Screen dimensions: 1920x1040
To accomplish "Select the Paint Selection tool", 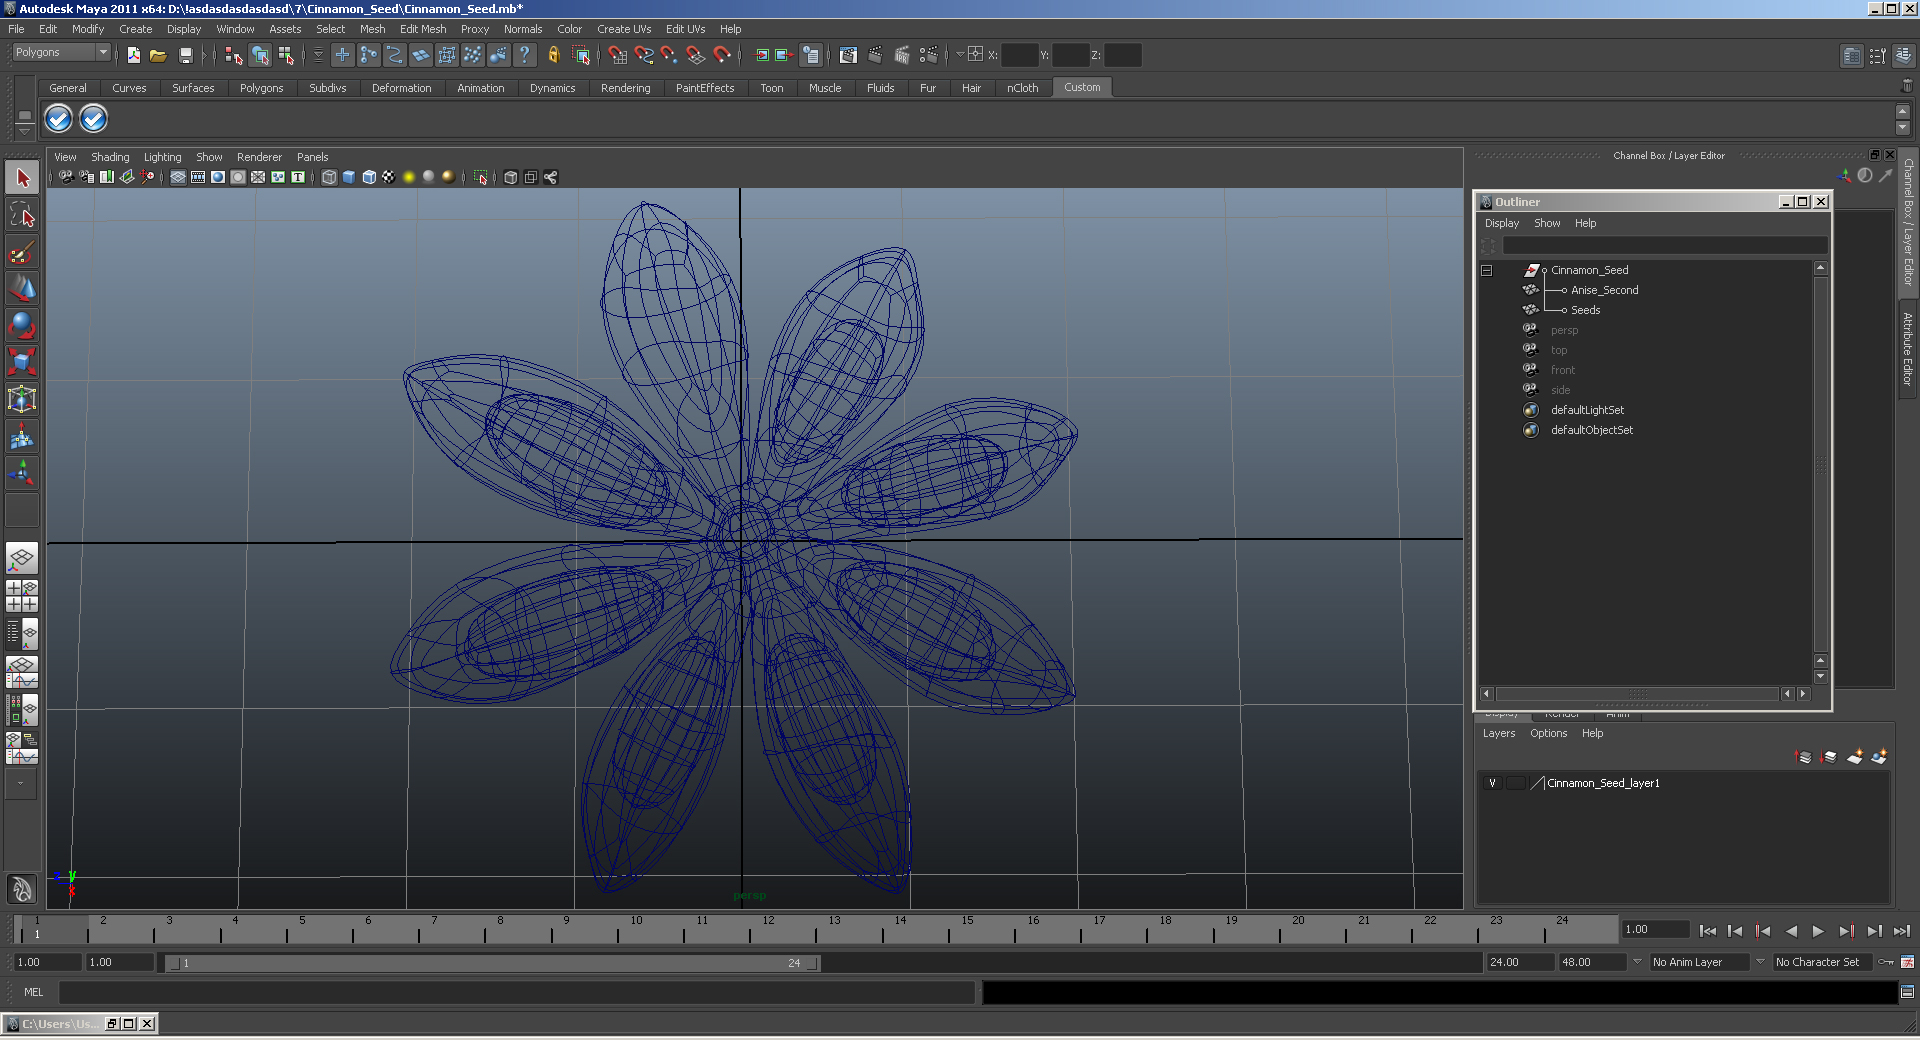I will click(22, 251).
